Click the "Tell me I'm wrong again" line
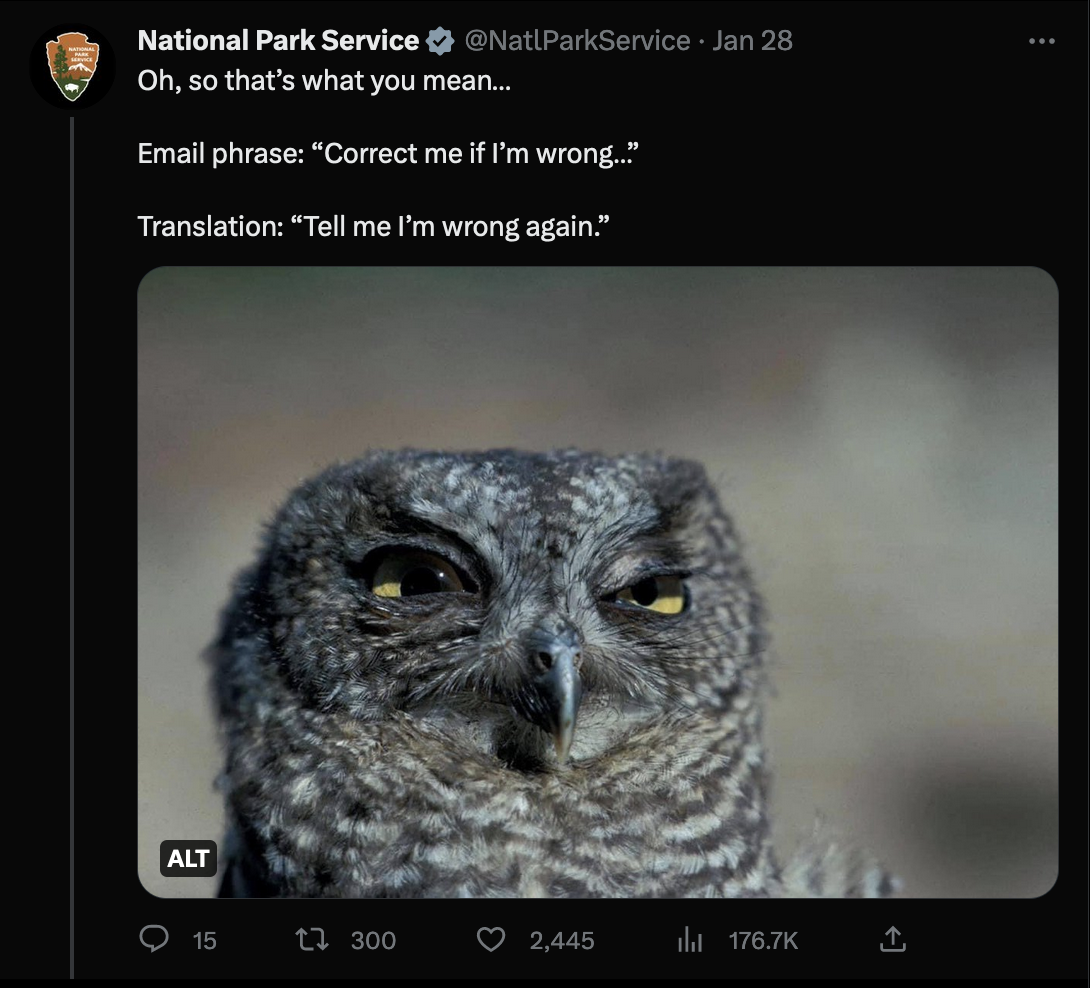 click(372, 226)
